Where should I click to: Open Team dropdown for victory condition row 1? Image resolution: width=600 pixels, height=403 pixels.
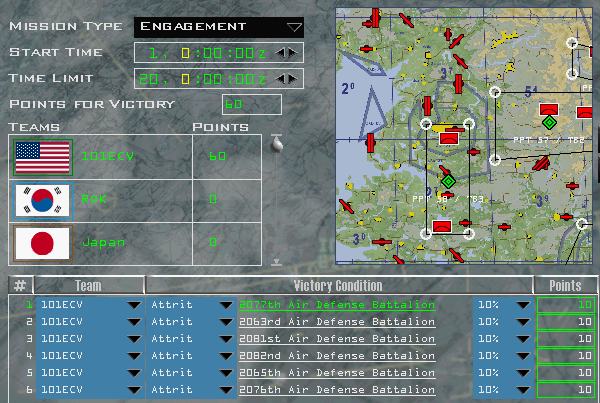(133, 306)
